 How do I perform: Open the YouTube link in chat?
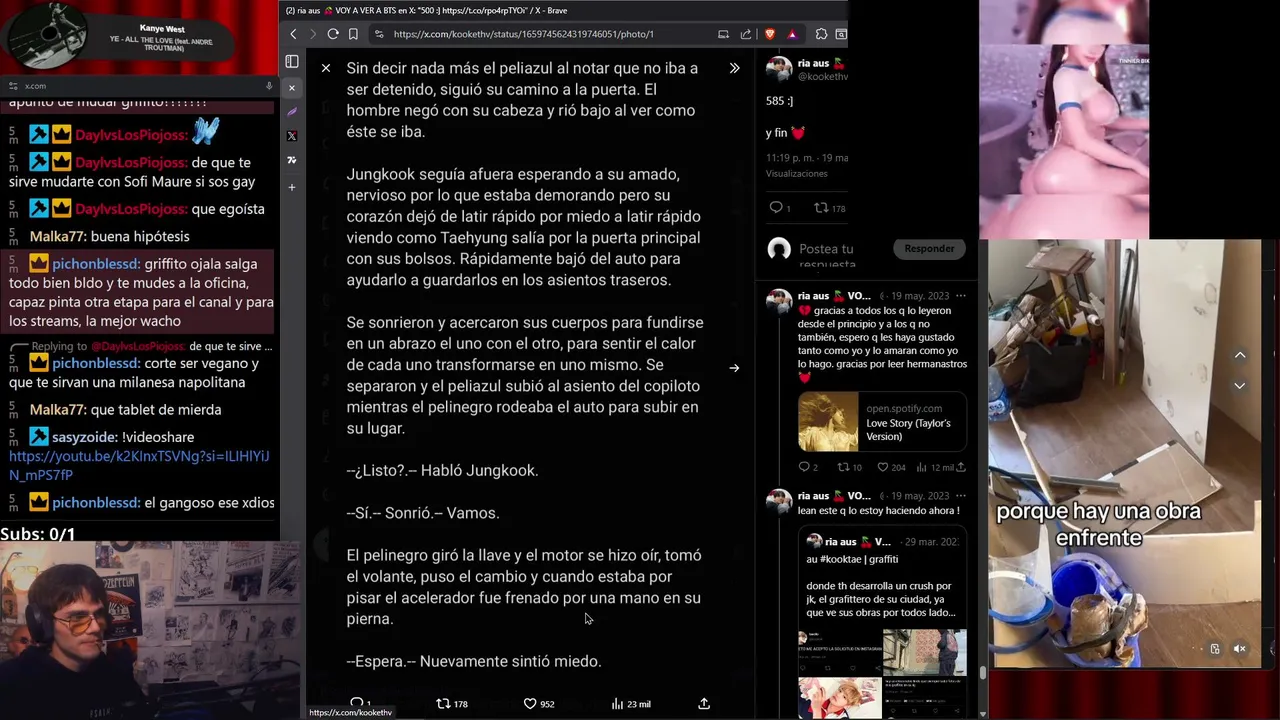click(x=139, y=466)
